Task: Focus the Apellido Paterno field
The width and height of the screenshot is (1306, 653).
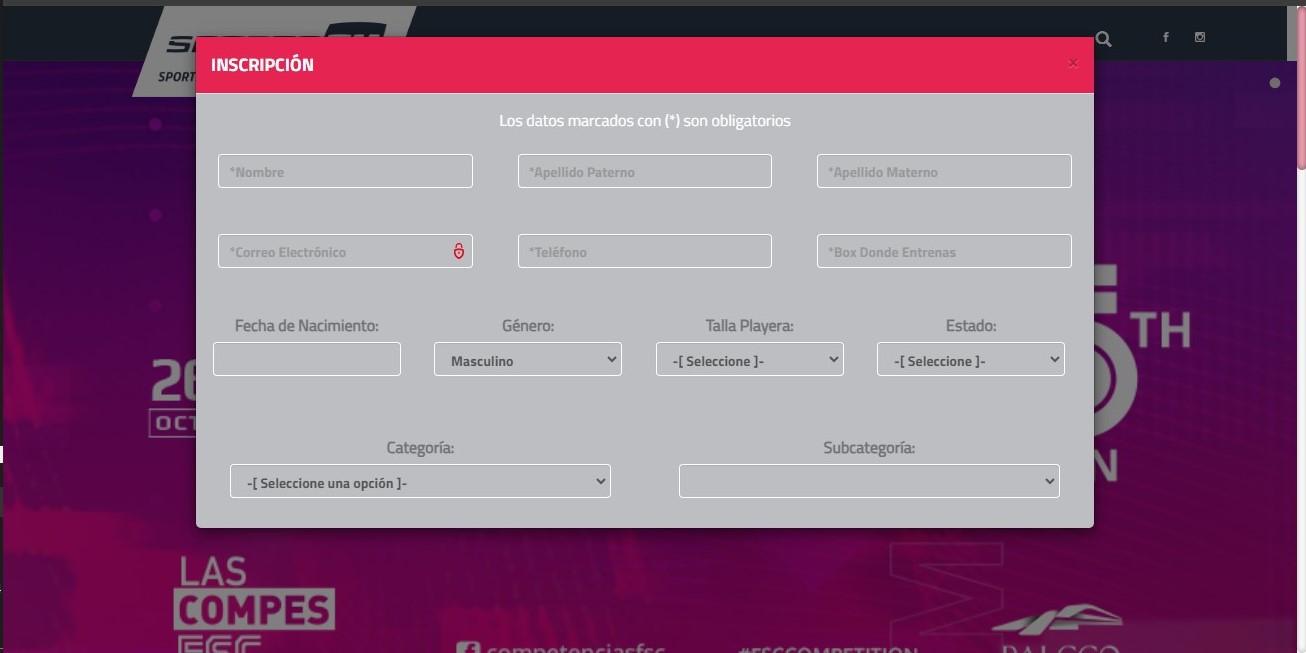Action: tap(644, 172)
